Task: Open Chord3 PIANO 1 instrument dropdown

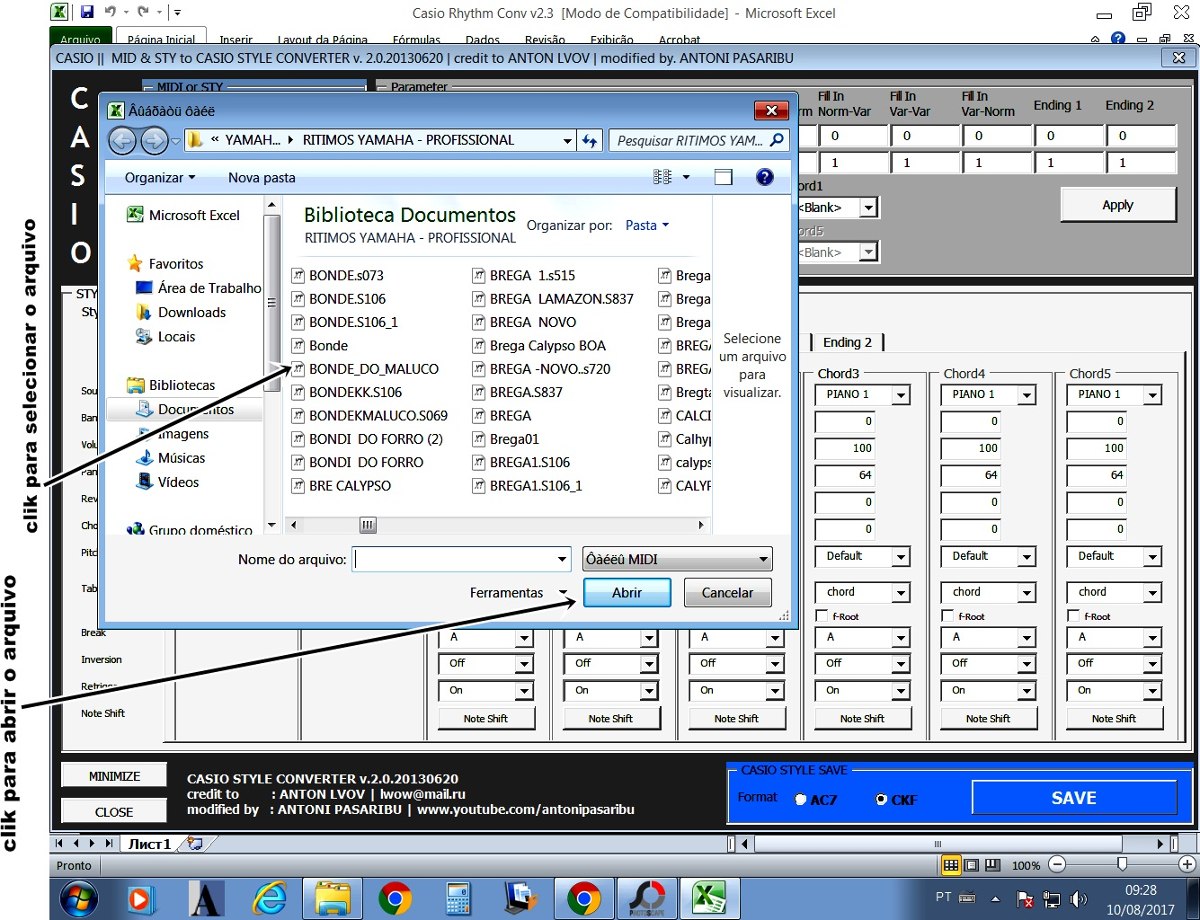Action: coord(901,395)
